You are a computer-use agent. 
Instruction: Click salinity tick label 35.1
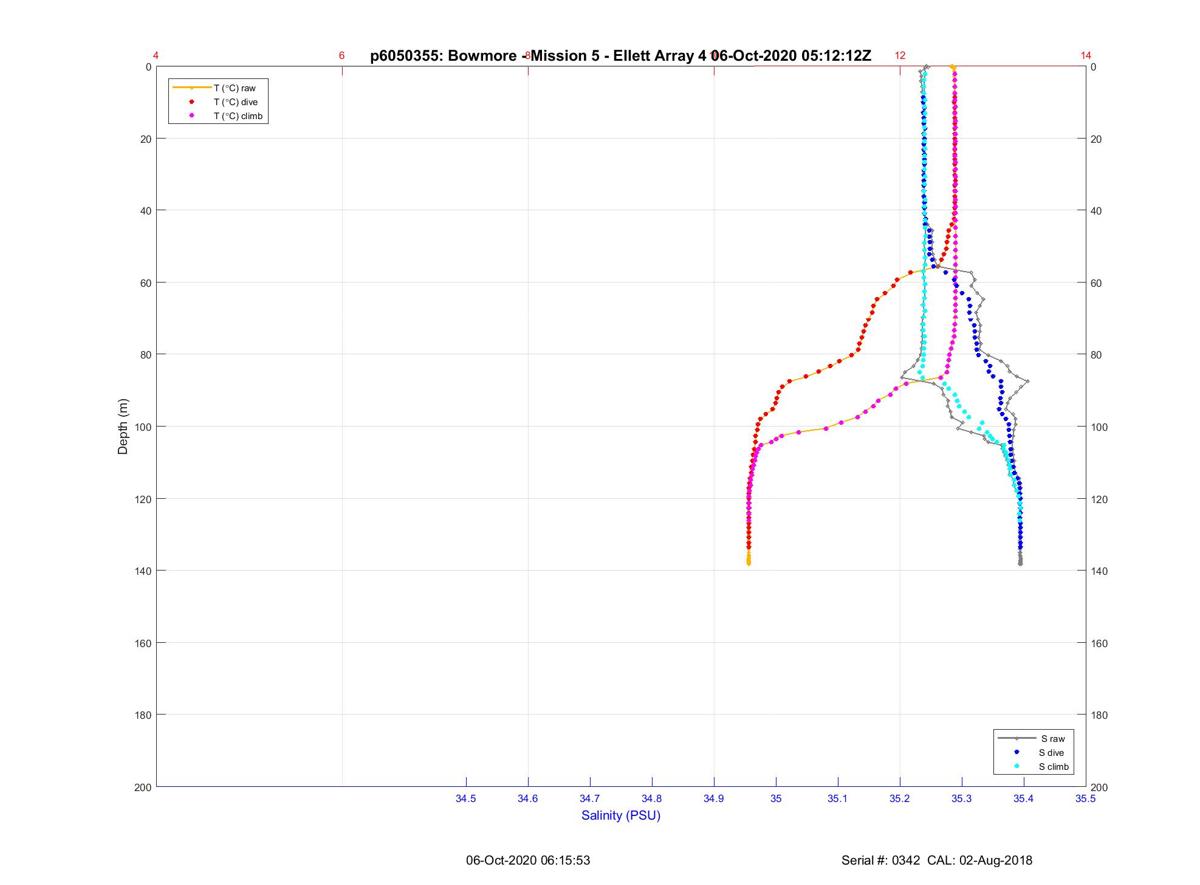coord(838,798)
